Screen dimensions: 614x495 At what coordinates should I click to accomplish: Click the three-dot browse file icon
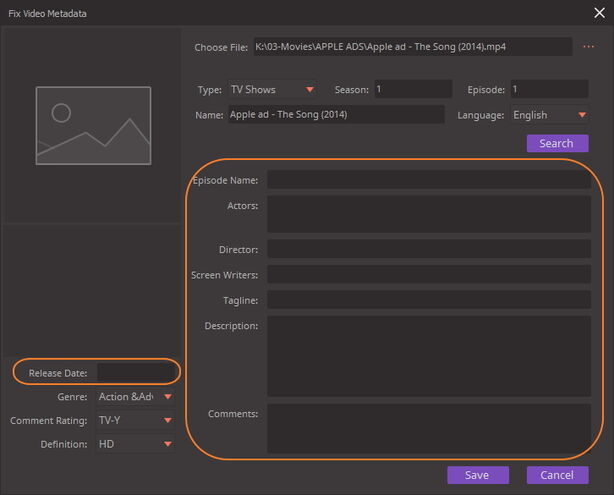[589, 47]
